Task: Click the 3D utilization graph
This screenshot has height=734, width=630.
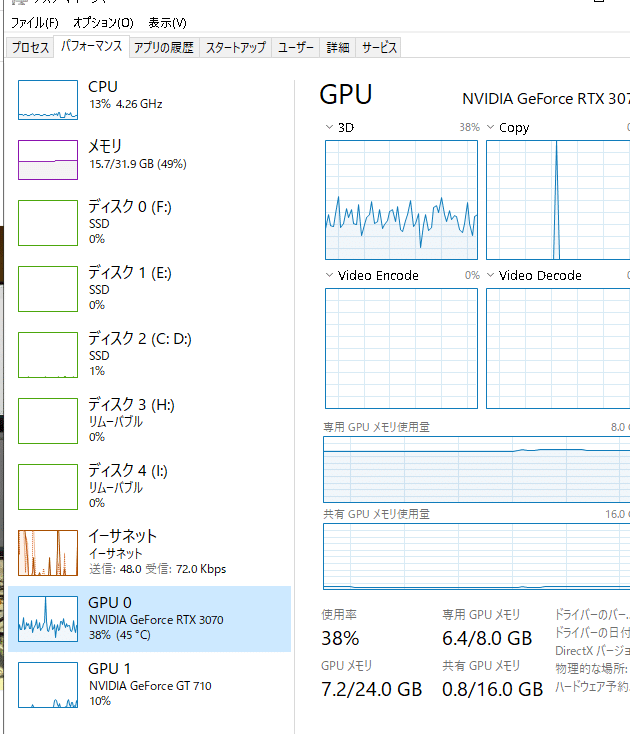Action: click(x=401, y=200)
